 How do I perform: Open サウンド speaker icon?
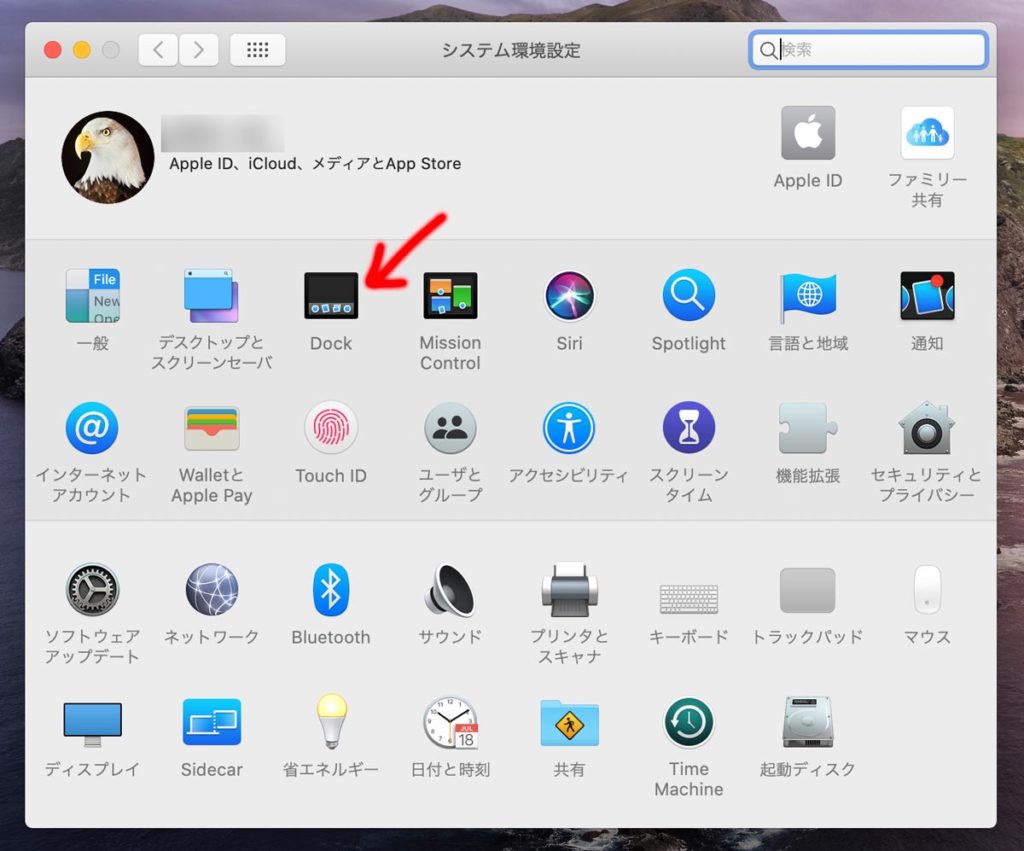(x=450, y=590)
